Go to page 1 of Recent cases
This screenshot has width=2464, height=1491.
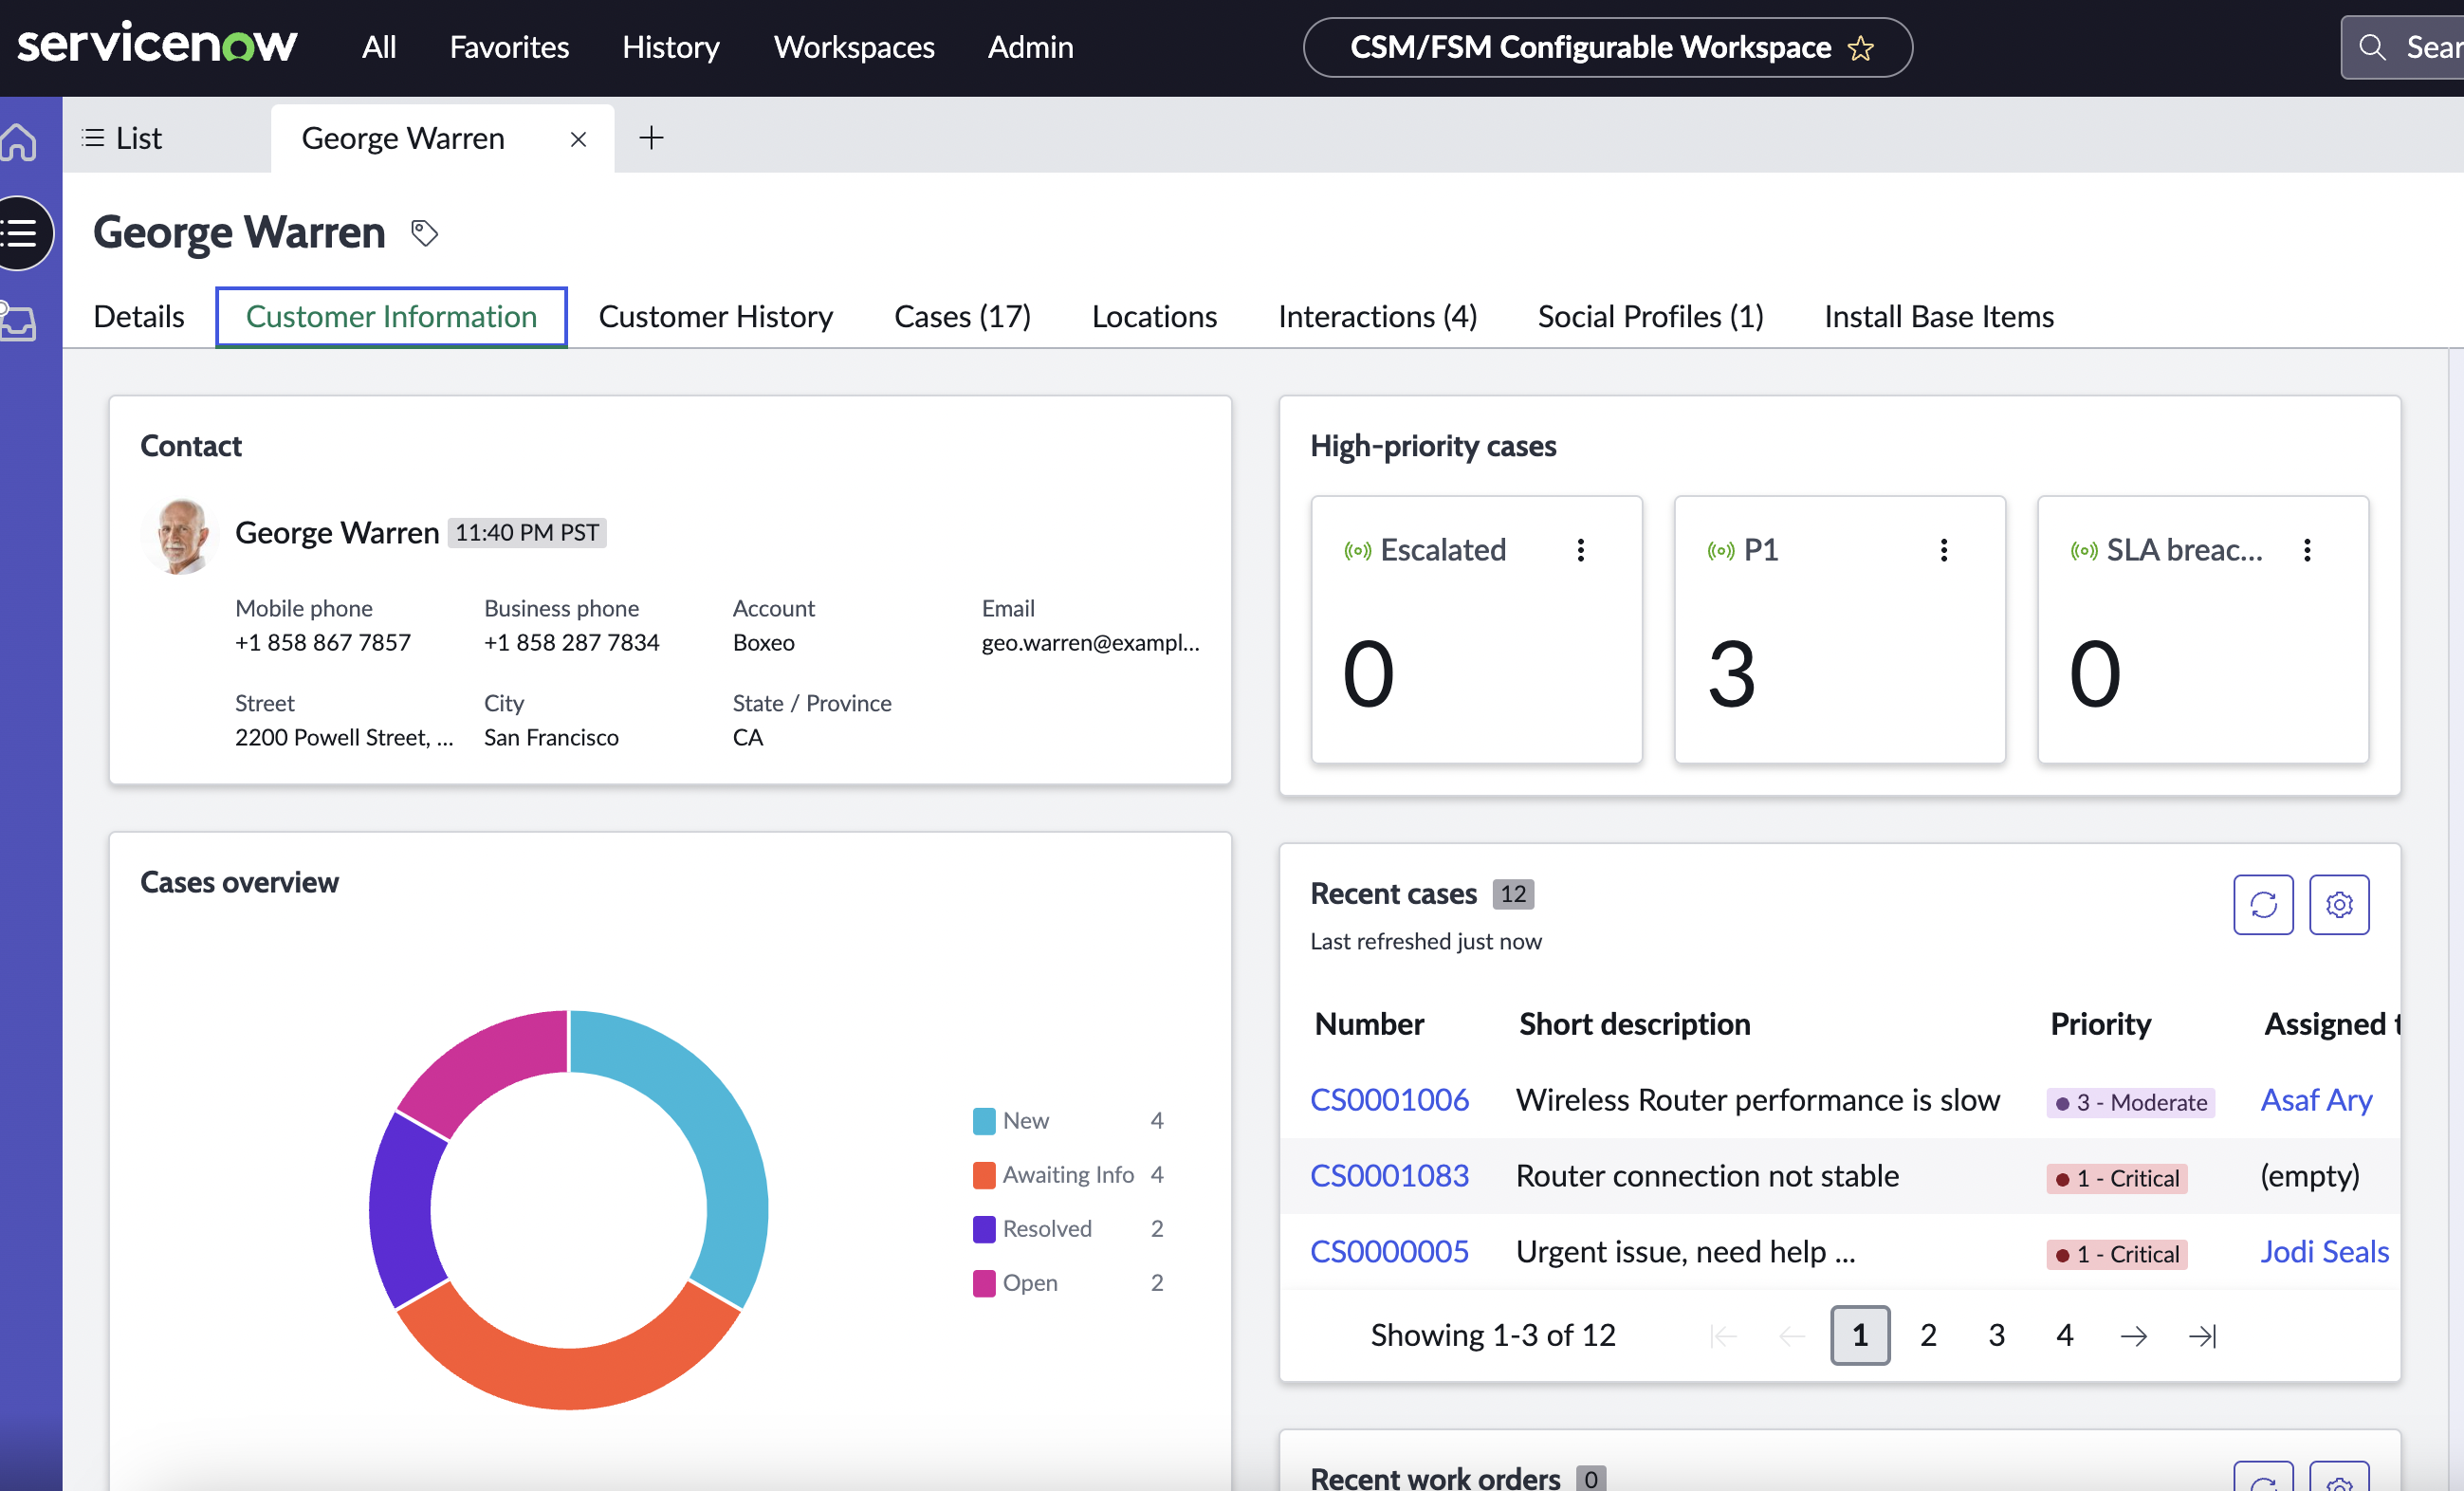1860,1335
